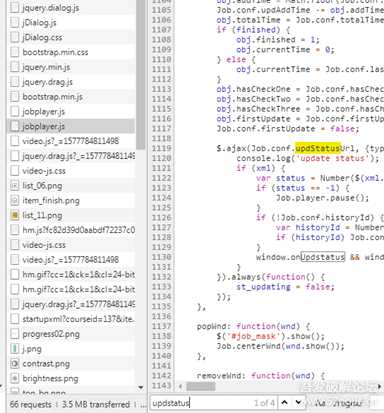Jump to next search match arrow

click(298, 403)
